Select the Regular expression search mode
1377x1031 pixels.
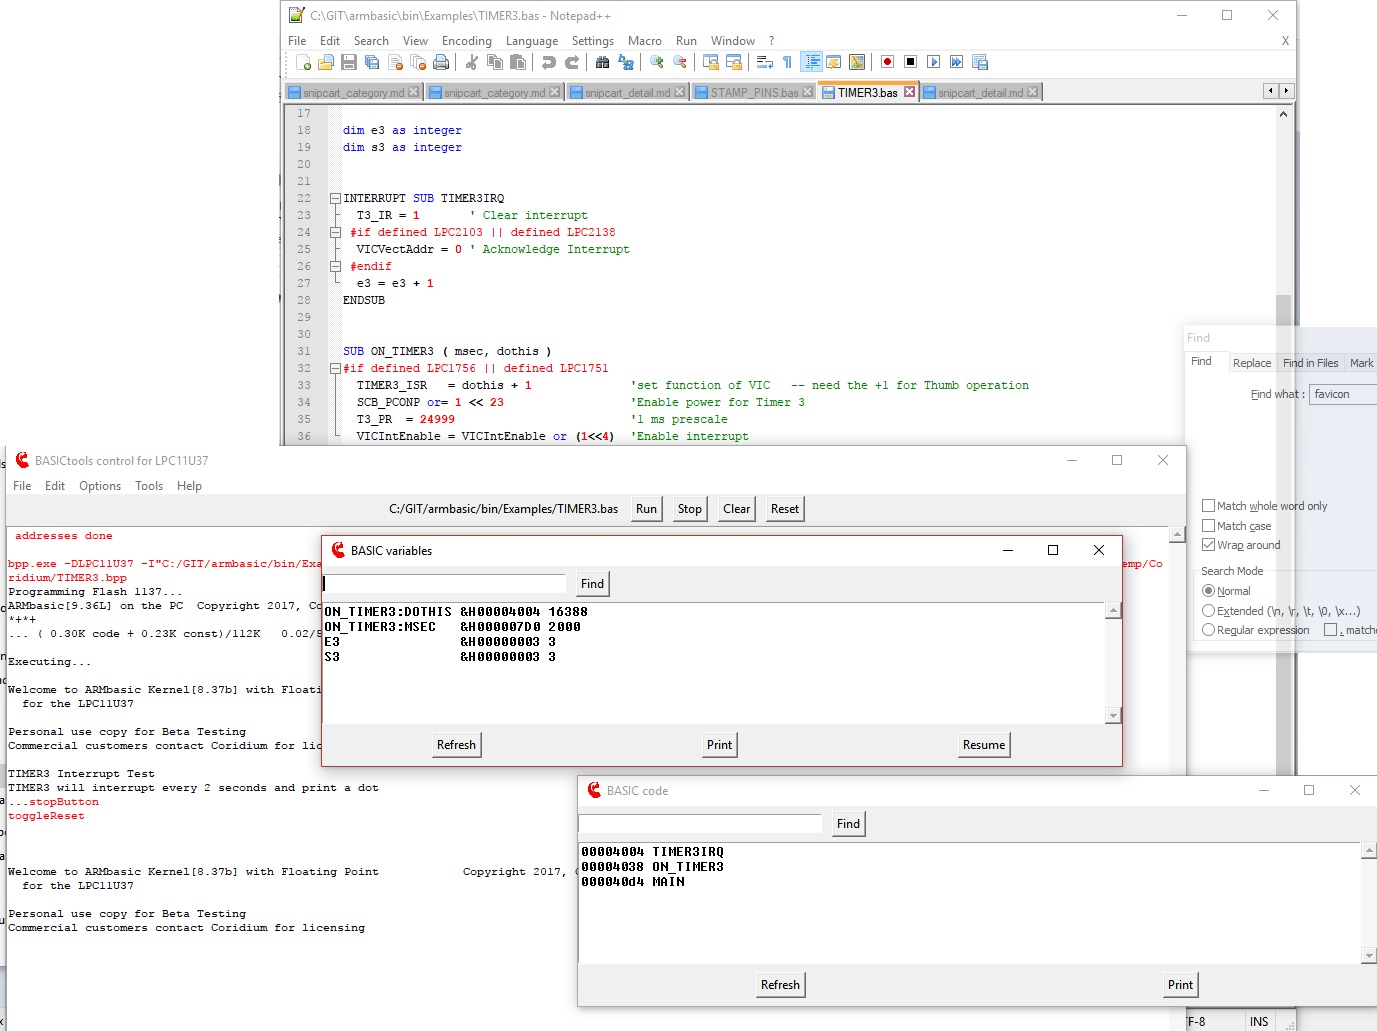tap(1209, 629)
